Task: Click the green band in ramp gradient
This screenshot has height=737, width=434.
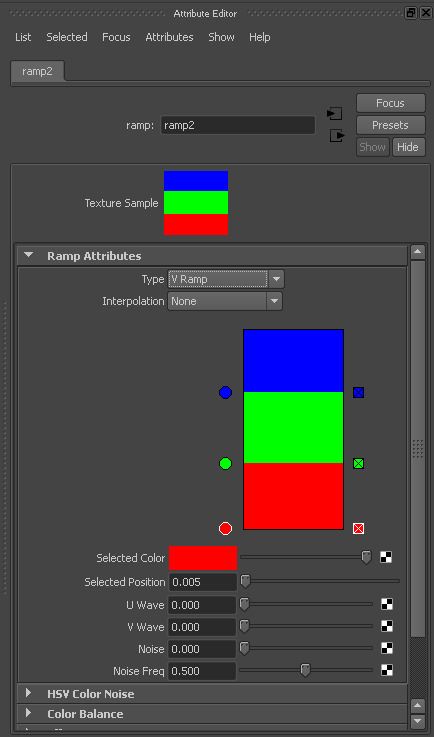Action: [x=293, y=427]
